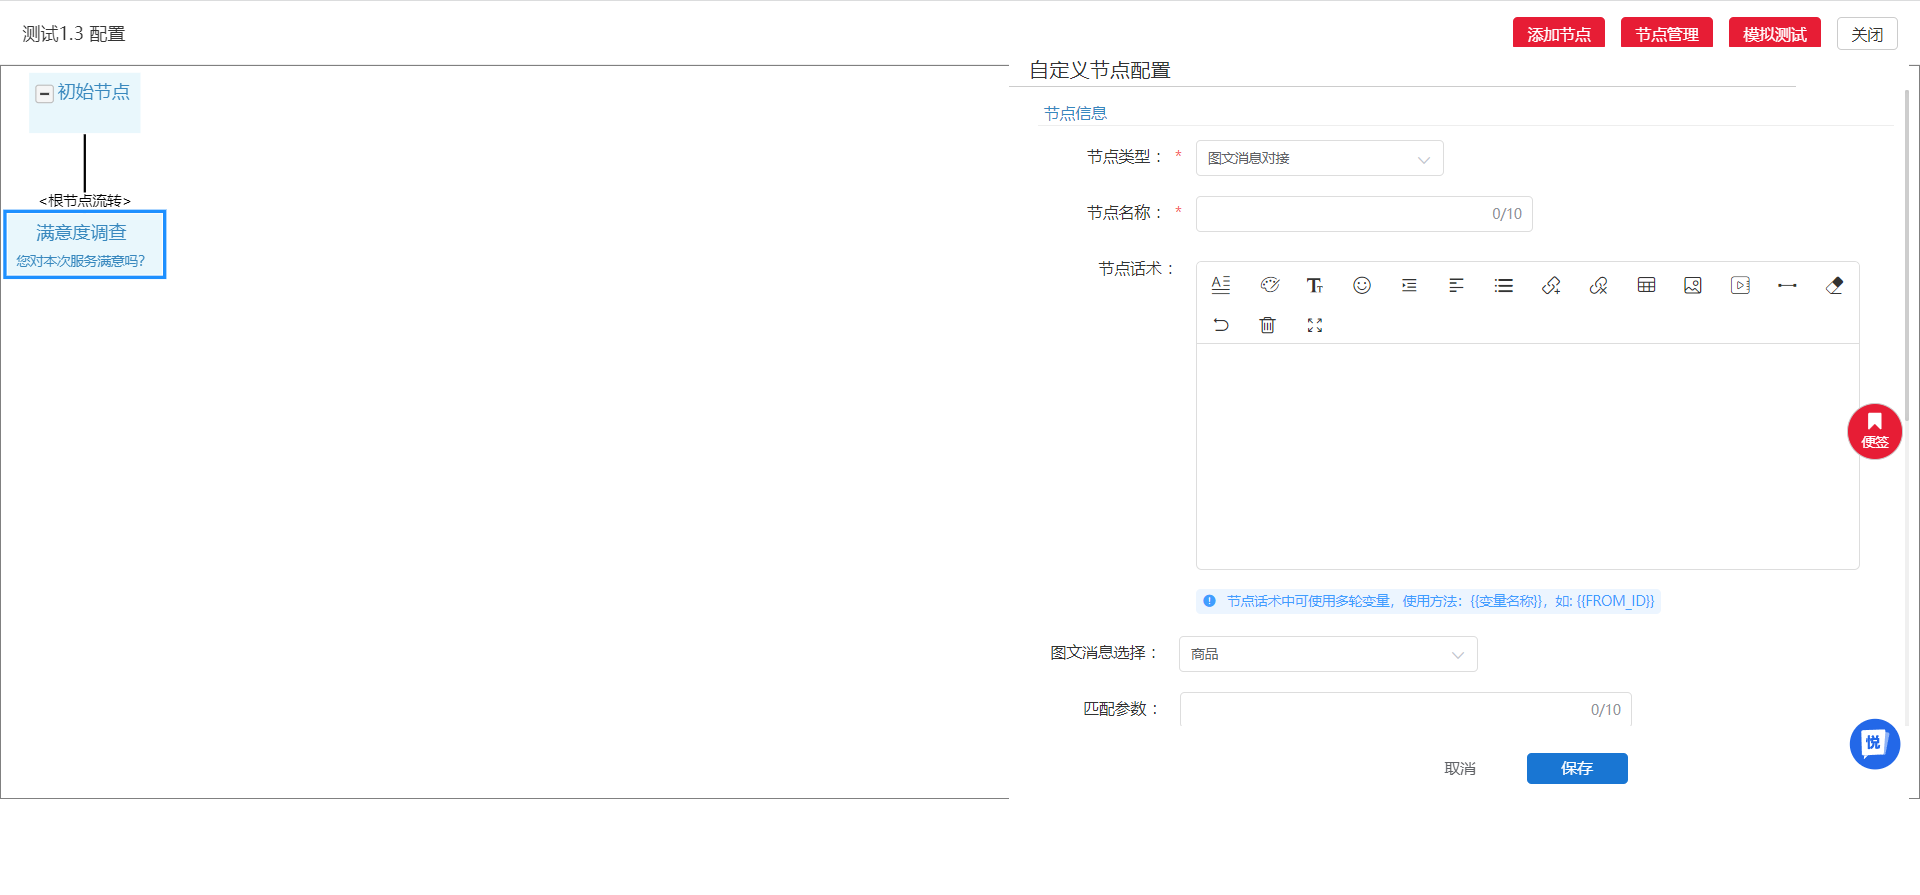Viewport: 1920px width, 895px height.
Task: Open the 节点类型 dropdown
Action: pos(1319,158)
